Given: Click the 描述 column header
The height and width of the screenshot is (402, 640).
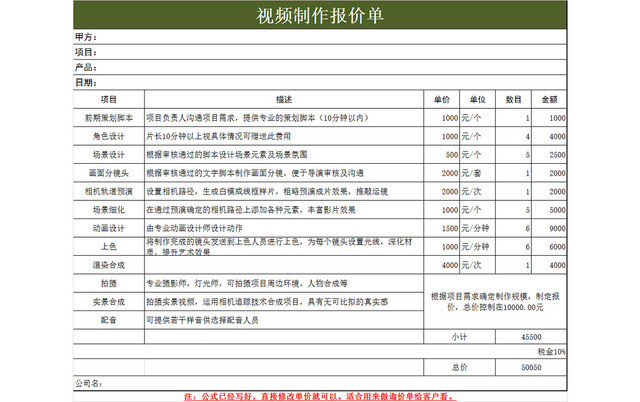Looking at the screenshot, I should click(284, 99).
